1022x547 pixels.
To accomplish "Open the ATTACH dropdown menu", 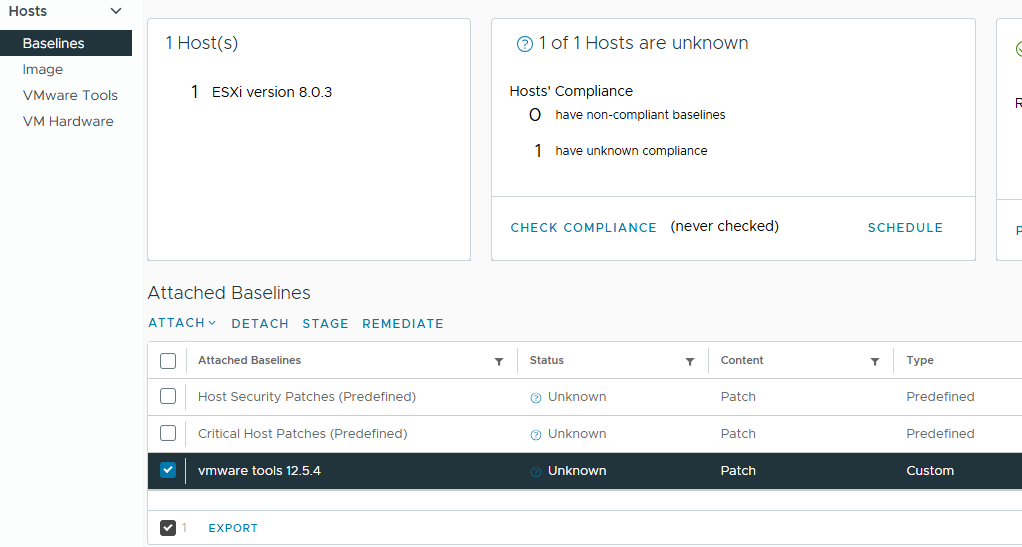I will click(182, 323).
